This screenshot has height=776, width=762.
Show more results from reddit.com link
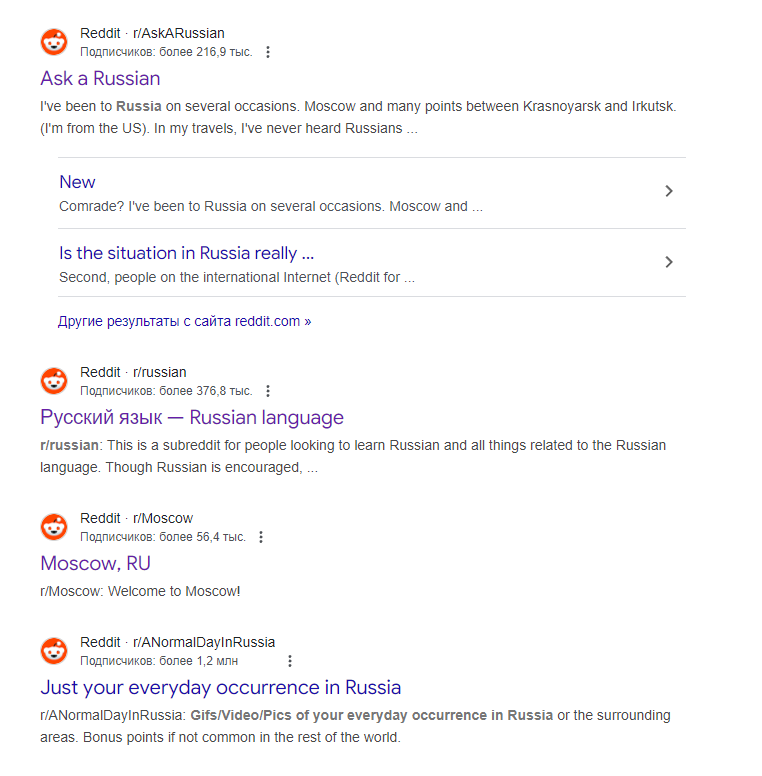185,322
